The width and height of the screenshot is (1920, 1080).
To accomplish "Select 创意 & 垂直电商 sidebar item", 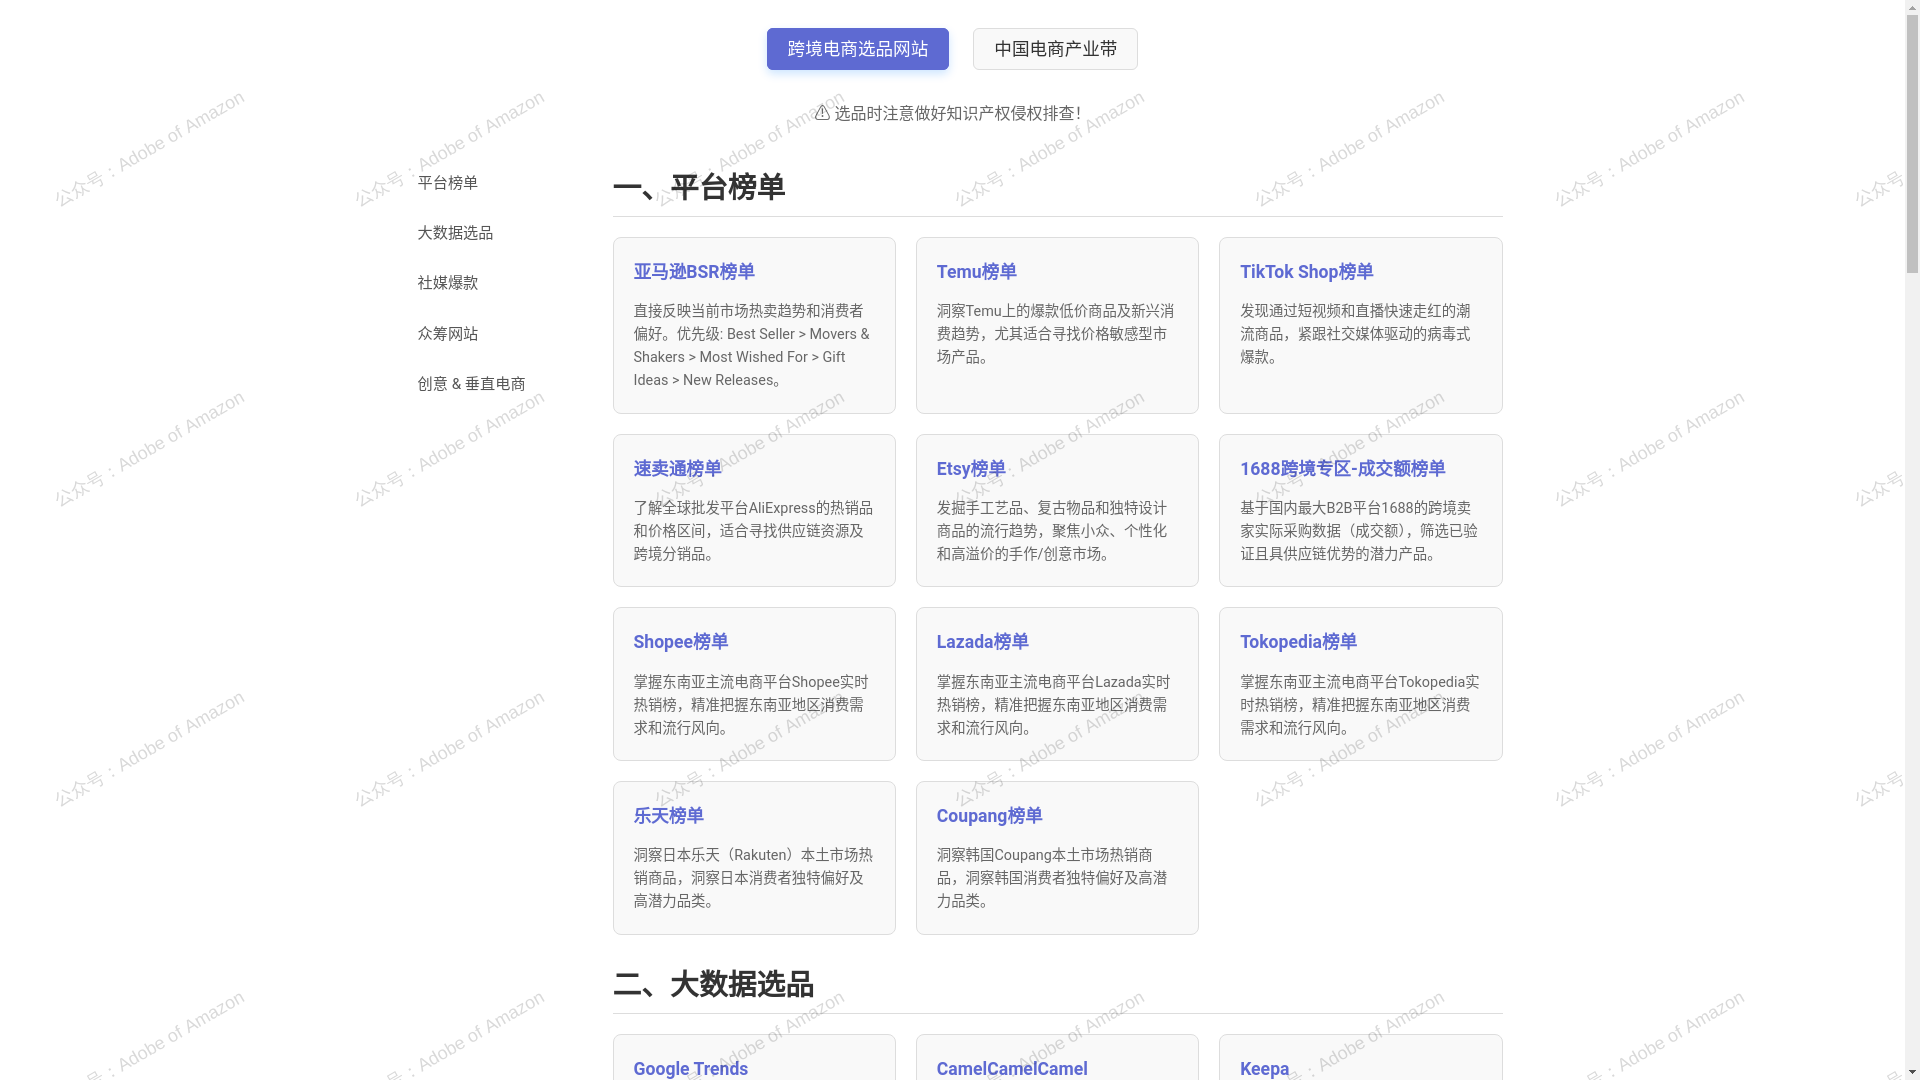I will pos(471,384).
